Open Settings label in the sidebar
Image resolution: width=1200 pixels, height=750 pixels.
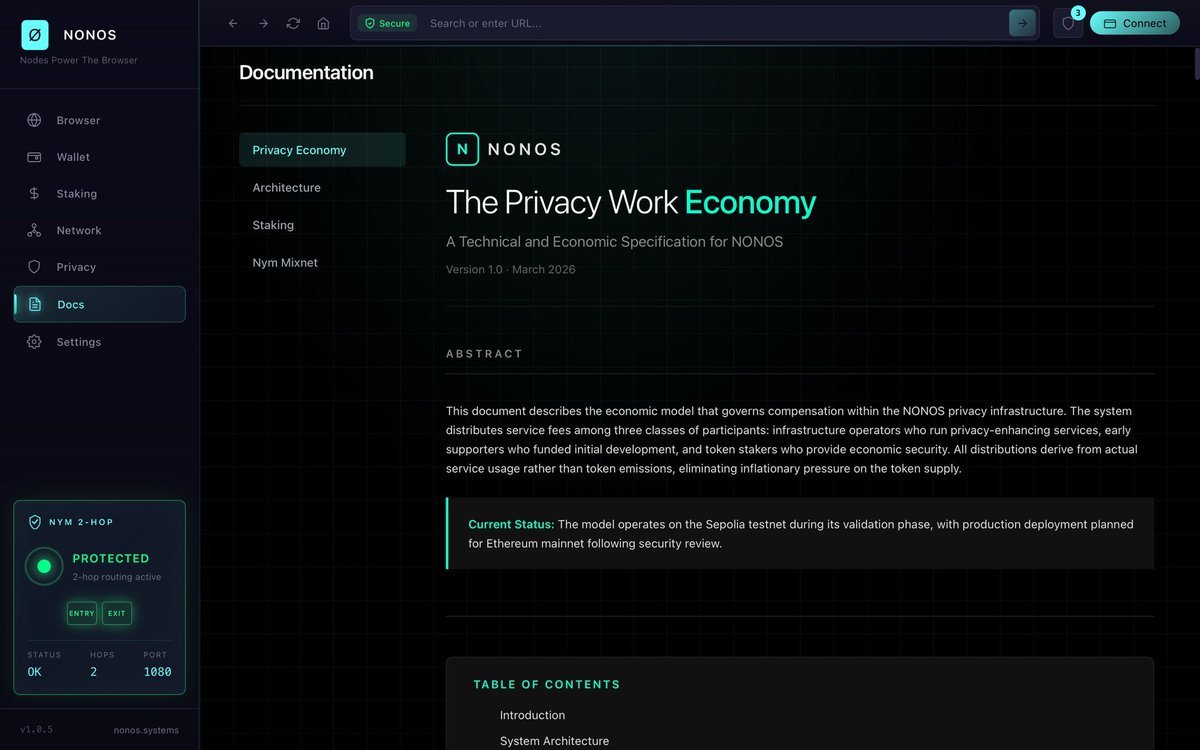click(79, 342)
